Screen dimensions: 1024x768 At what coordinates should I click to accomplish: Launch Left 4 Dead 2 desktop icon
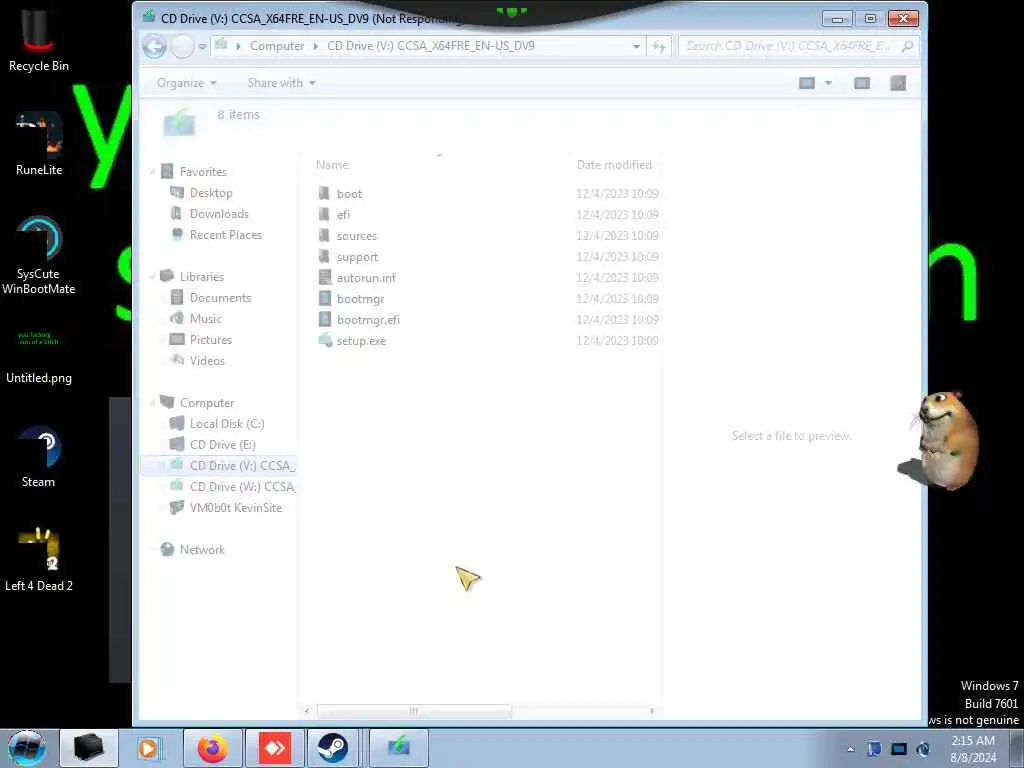pyautogui.click(x=39, y=560)
